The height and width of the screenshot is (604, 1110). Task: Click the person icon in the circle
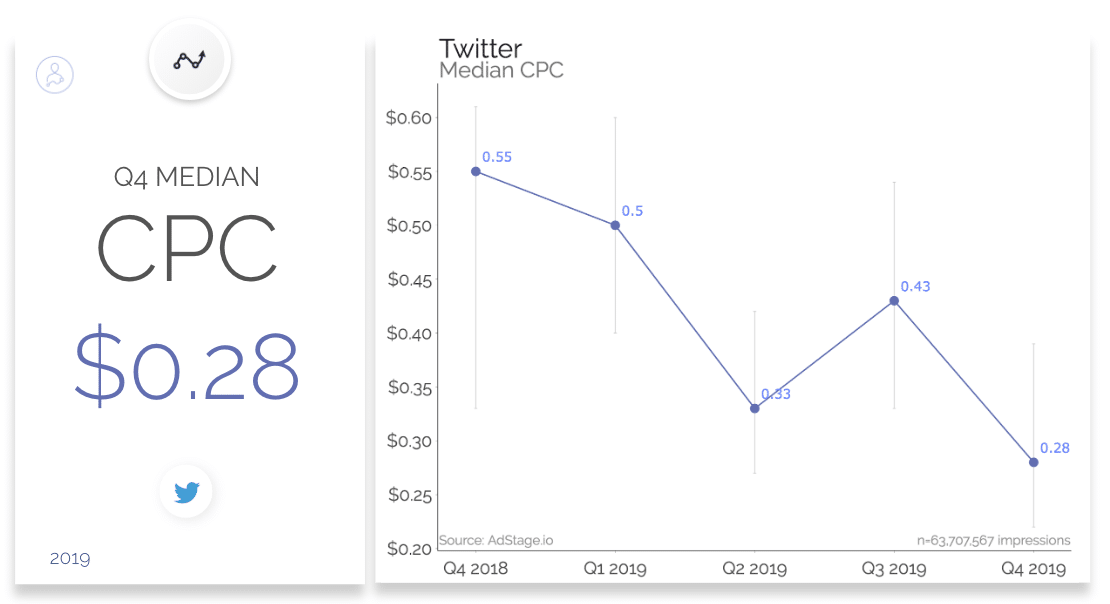[55, 74]
